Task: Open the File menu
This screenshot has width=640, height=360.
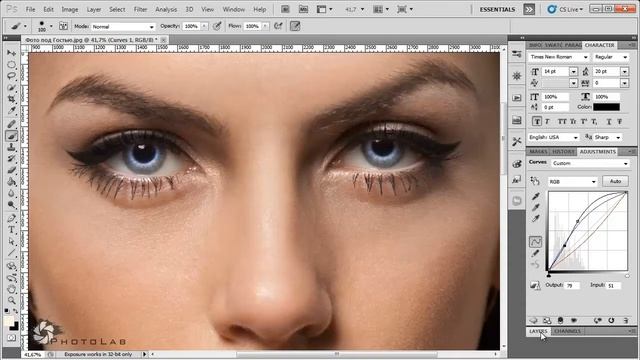Action: pos(30,9)
